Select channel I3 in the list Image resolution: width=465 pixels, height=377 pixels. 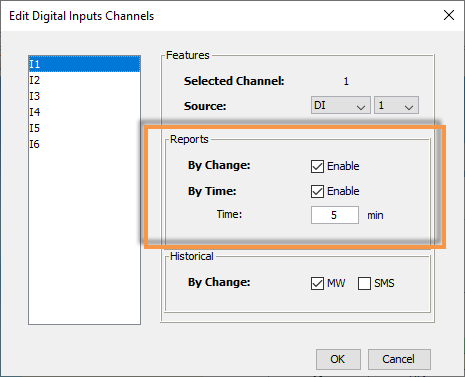point(84,96)
